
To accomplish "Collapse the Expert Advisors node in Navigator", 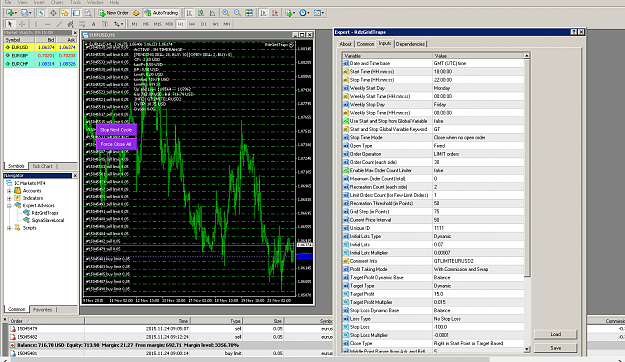I will [x=9, y=206].
